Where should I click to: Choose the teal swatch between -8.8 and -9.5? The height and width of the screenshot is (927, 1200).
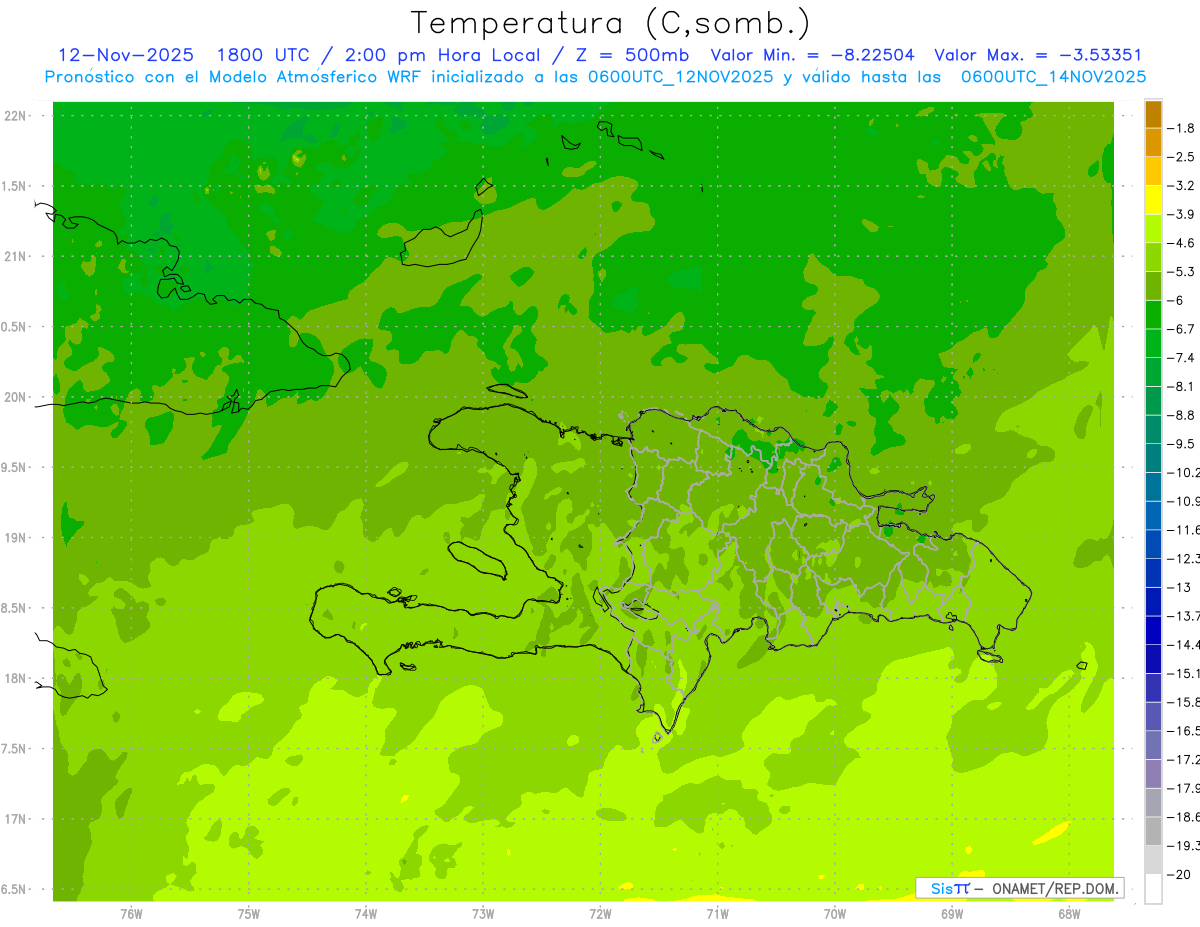[1153, 429]
